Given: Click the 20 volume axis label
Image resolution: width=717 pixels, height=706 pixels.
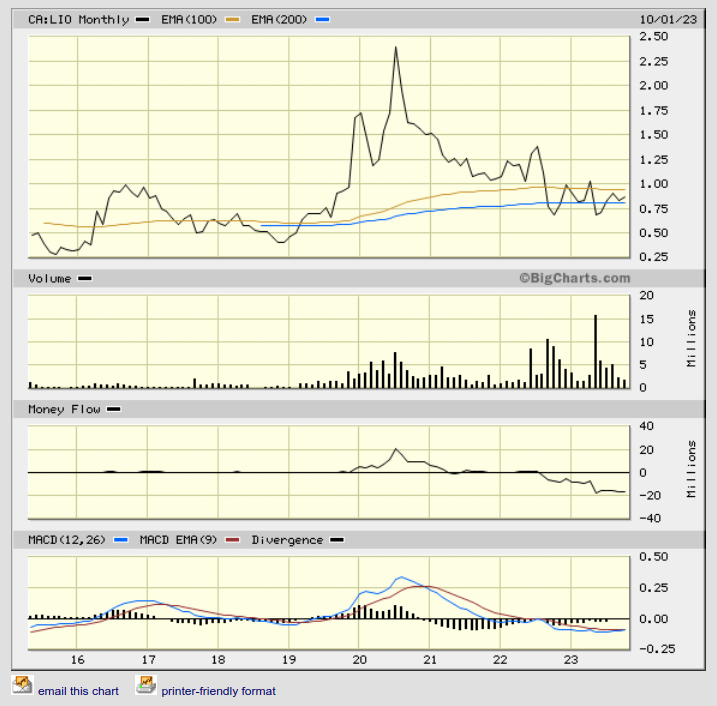Looking at the screenshot, I should click(x=646, y=295).
